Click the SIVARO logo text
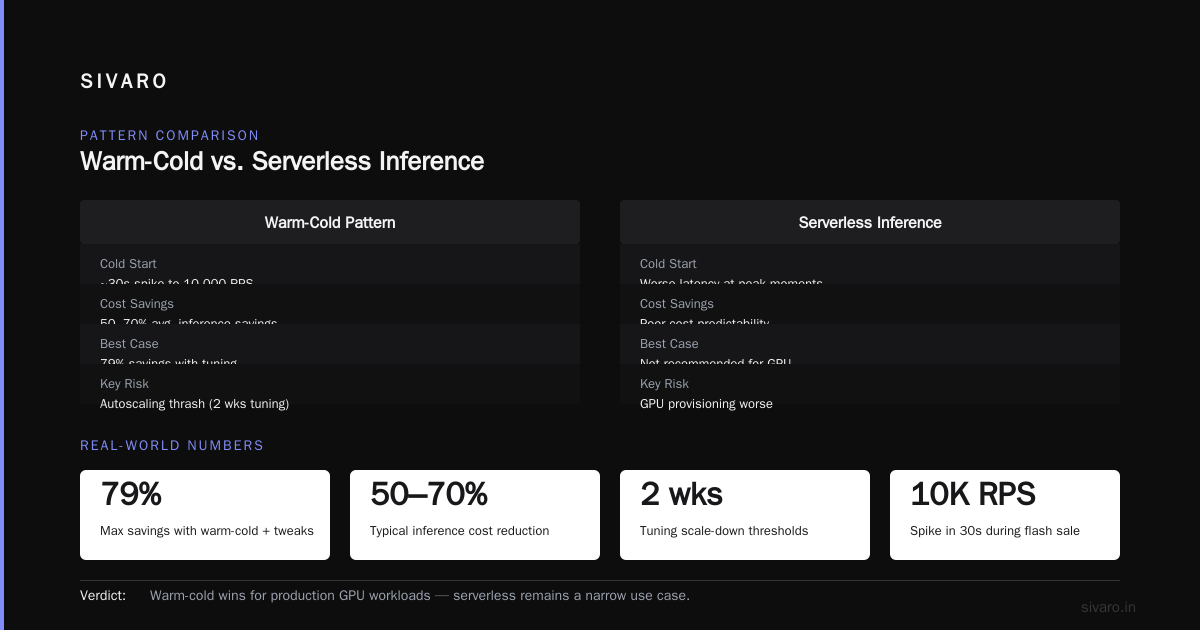 124,82
